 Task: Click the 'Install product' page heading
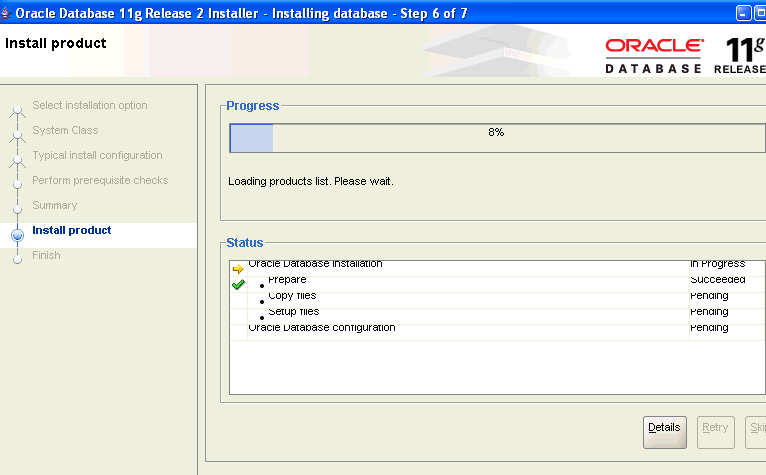click(56, 43)
